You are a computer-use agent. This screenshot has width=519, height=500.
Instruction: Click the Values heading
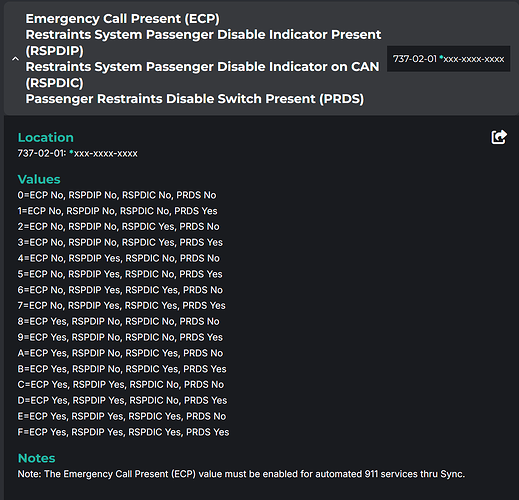click(x=39, y=179)
